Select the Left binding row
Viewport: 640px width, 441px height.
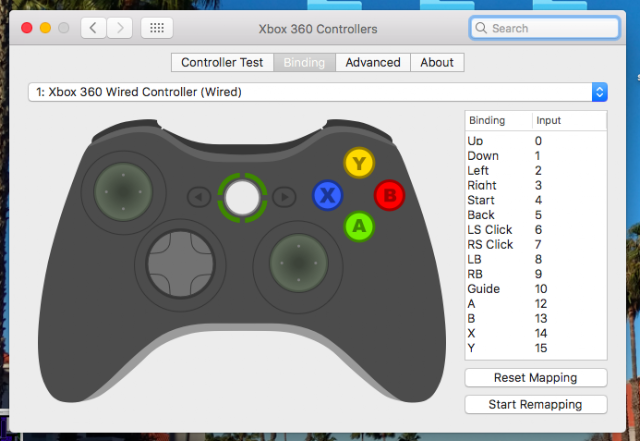(536, 170)
